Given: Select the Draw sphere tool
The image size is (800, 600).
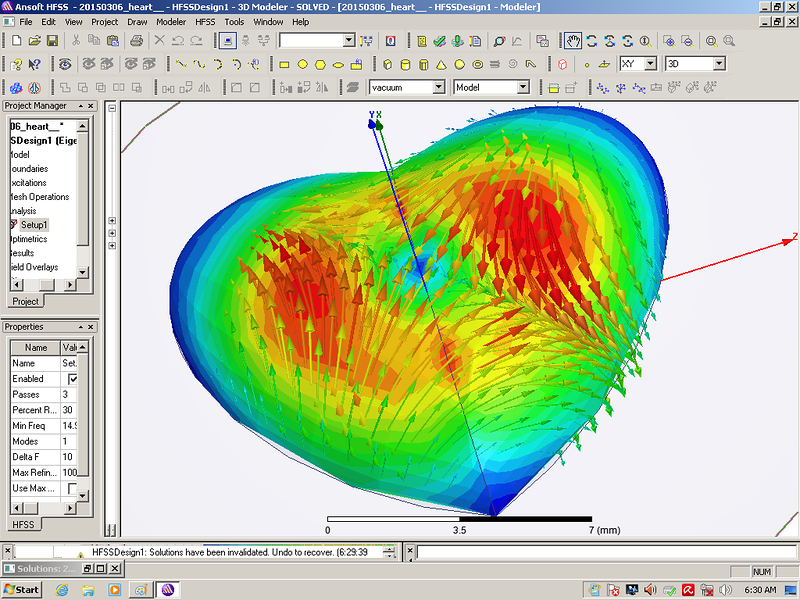Looking at the screenshot, I should (x=460, y=64).
